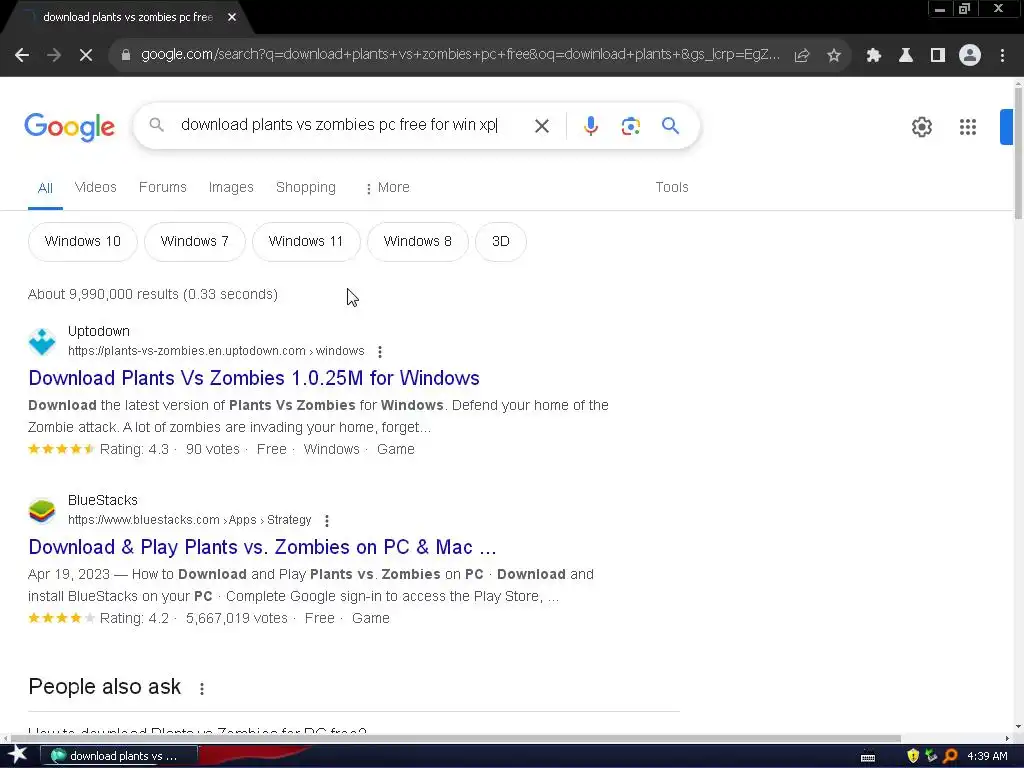Switch to the Videos tab
This screenshot has width=1024, height=768.
pos(95,187)
